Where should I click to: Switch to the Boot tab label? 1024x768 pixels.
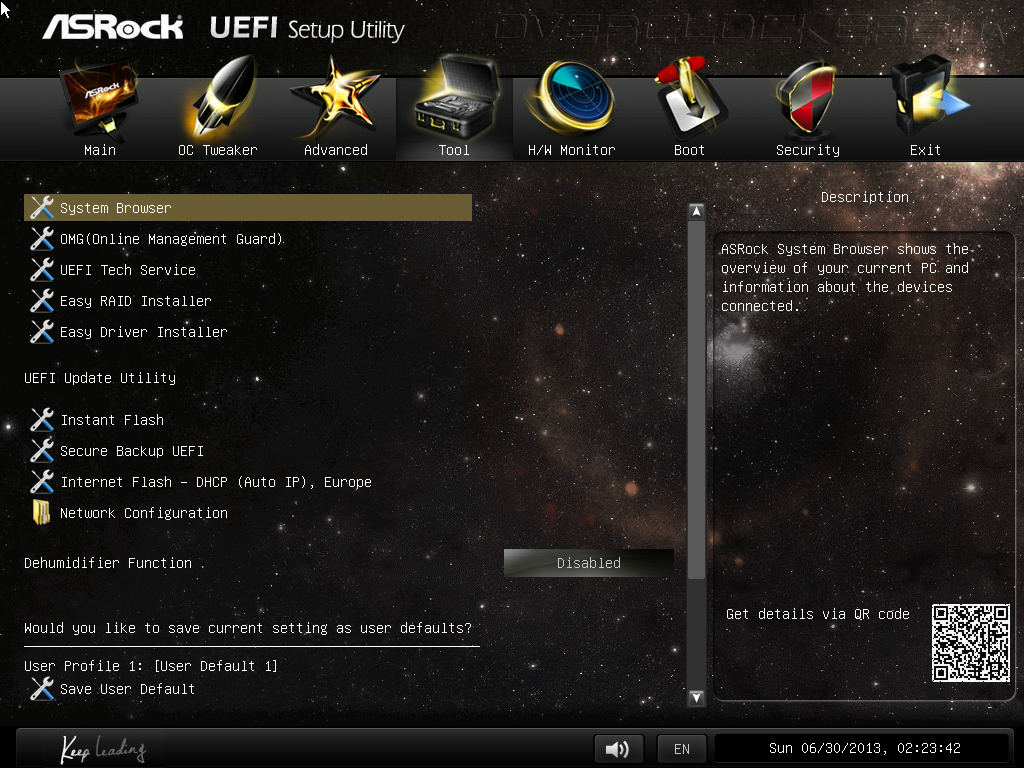(x=689, y=150)
